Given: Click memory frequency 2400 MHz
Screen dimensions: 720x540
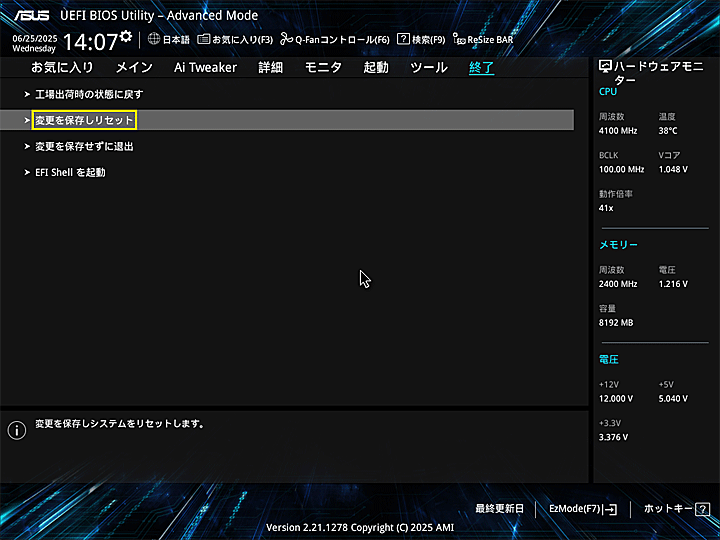Looking at the screenshot, I should (x=618, y=284).
